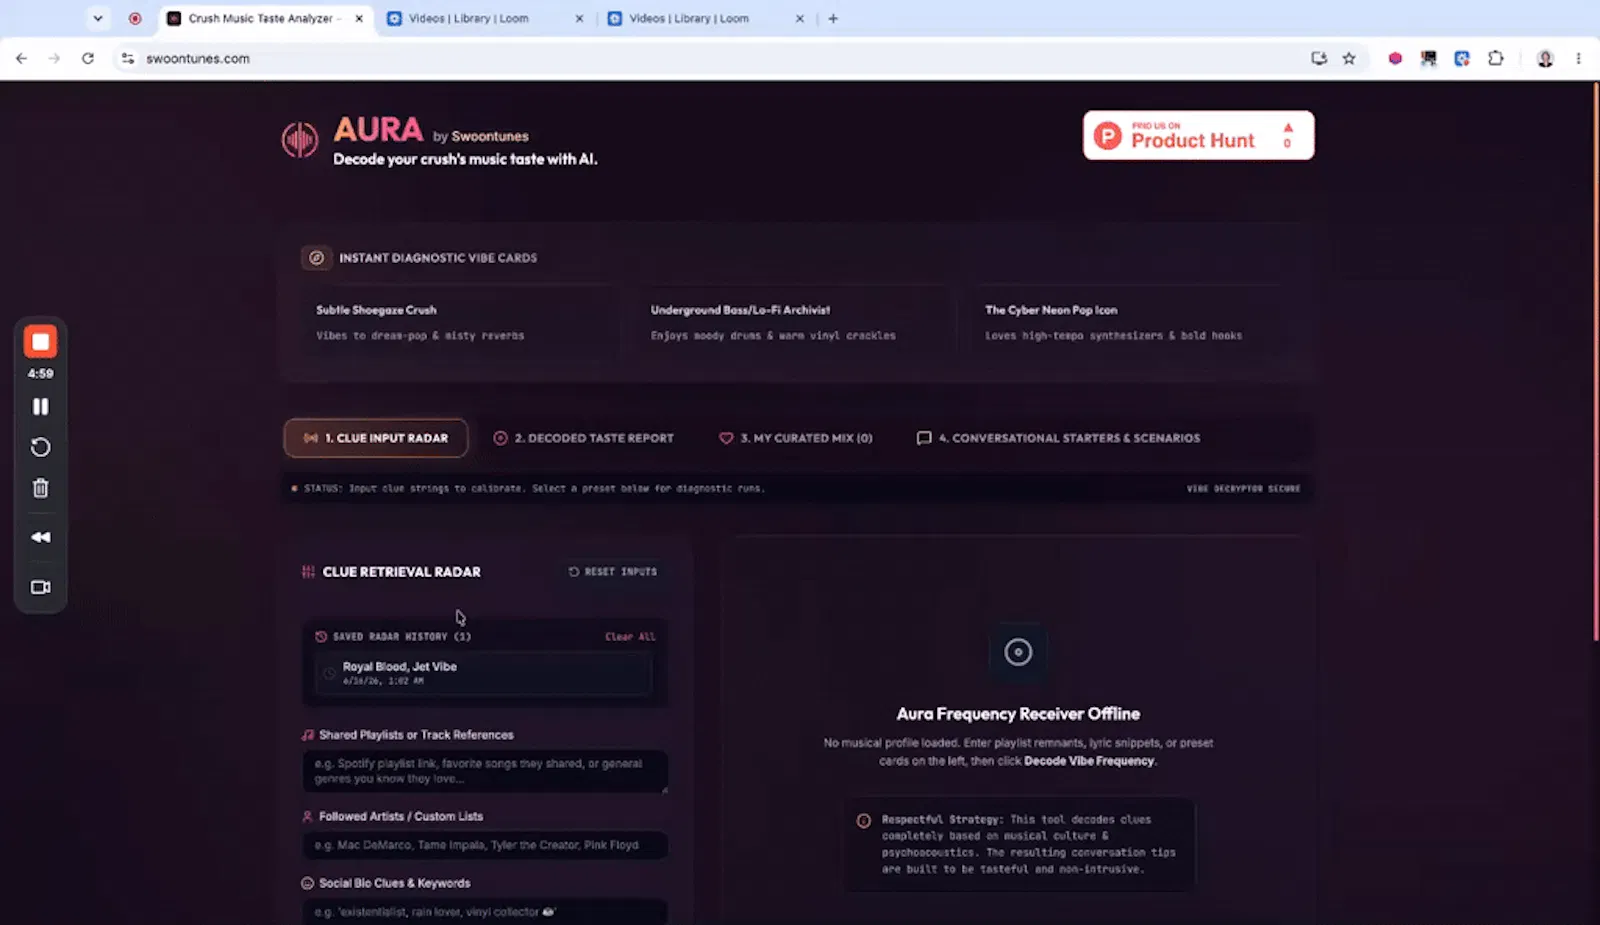Switch to Crush Music Taste Analyzer tab
Image resolution: width=1600 pixels, height=925 pixels.
(265, 18)
